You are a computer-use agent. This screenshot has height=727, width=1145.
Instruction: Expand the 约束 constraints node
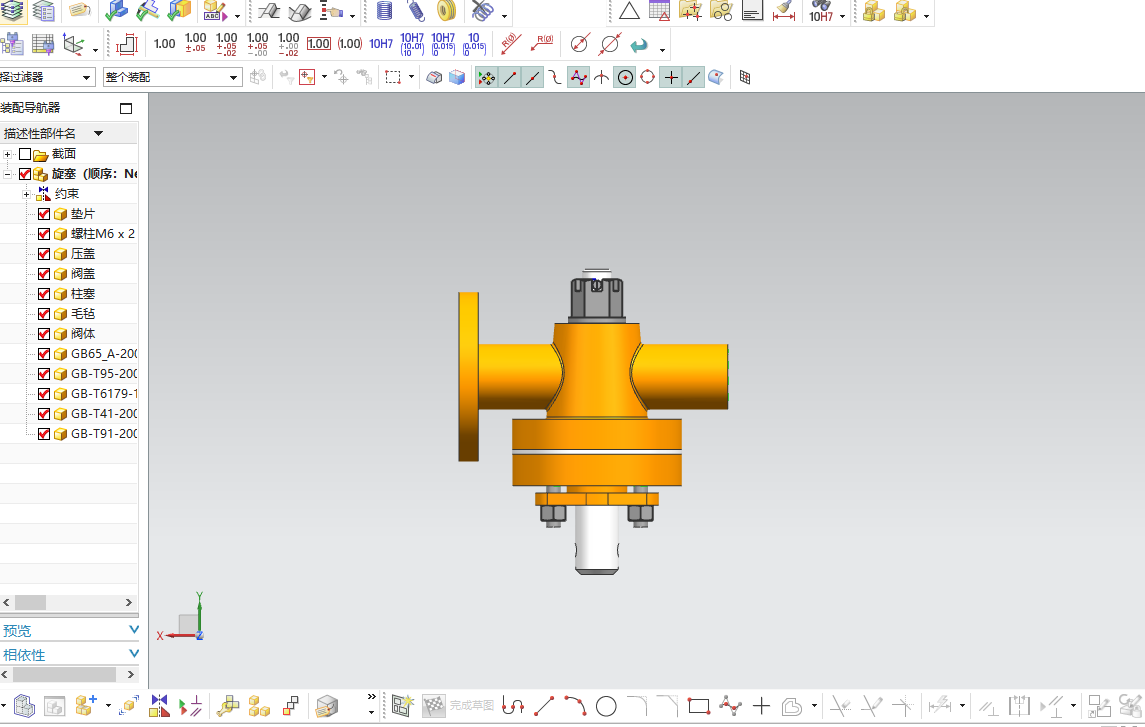(x=26, y=194)
